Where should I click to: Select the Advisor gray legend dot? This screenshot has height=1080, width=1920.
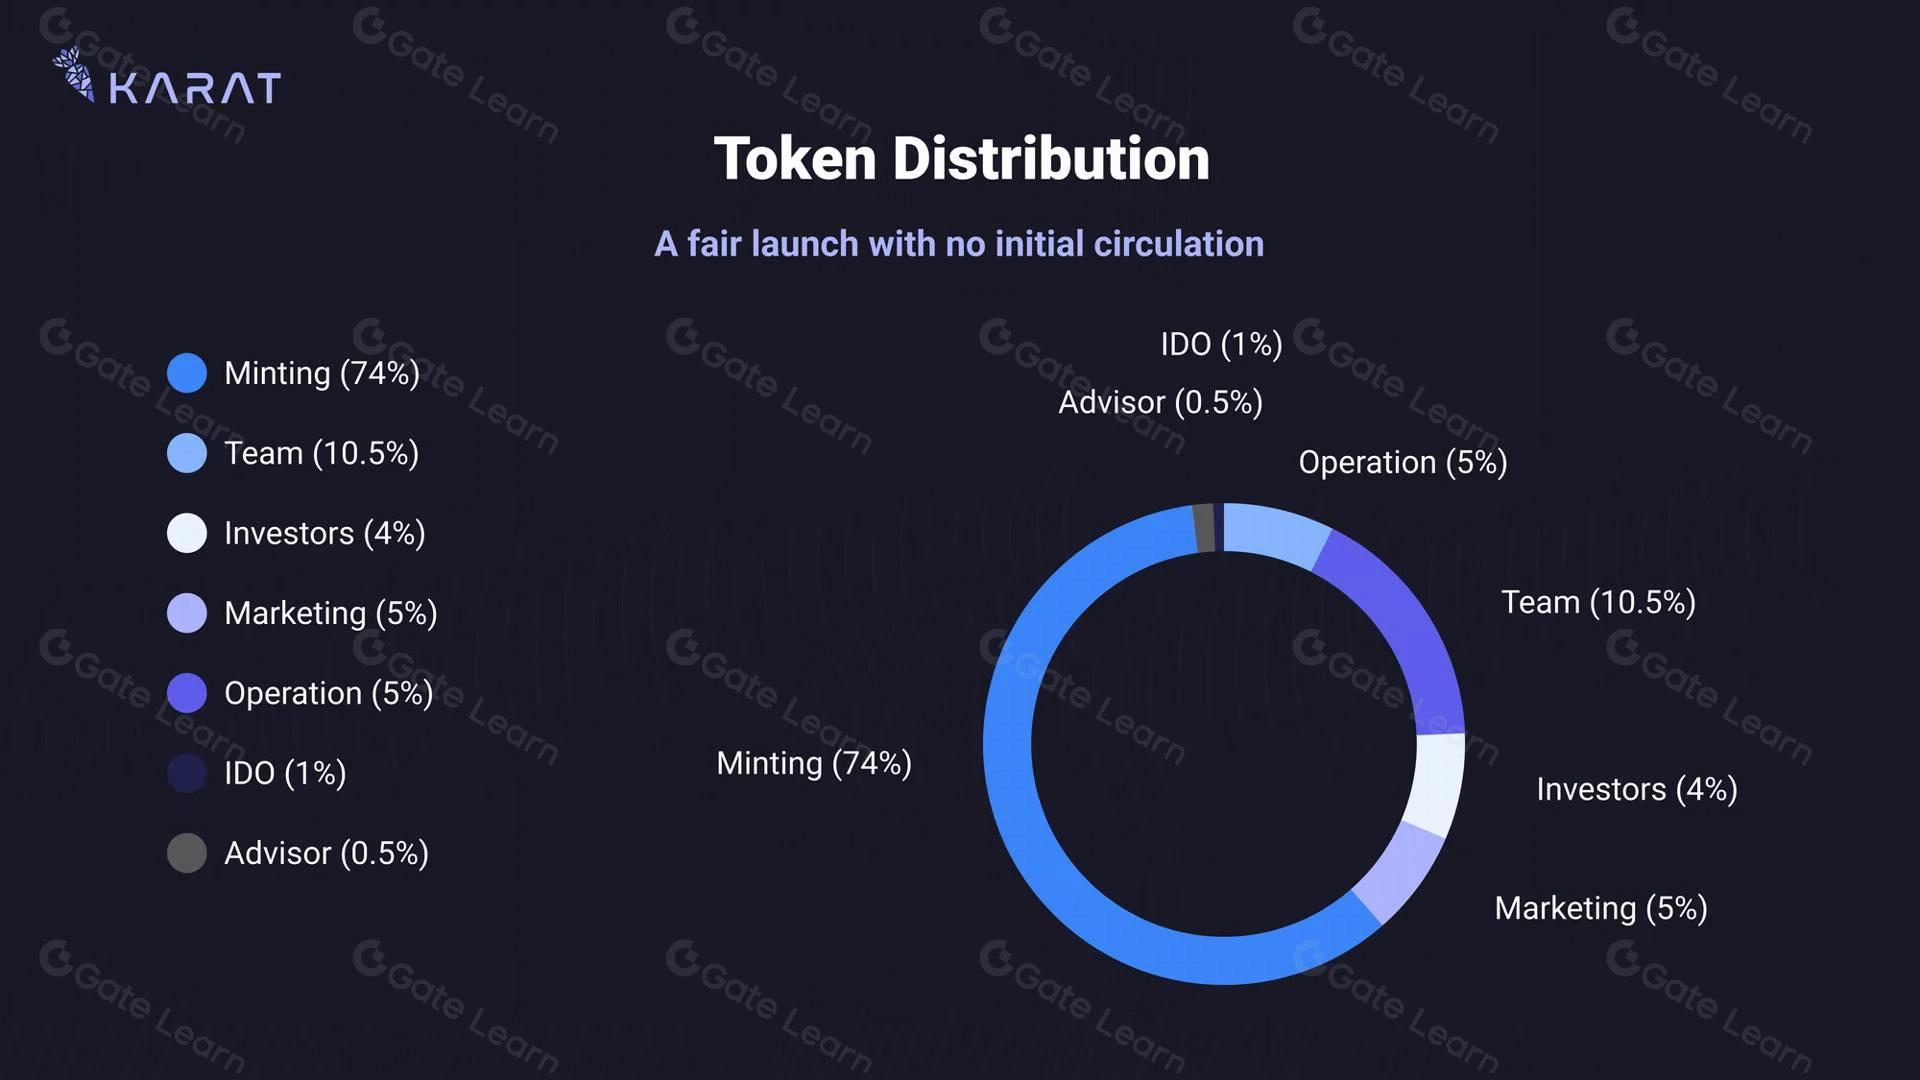[187, 853]
